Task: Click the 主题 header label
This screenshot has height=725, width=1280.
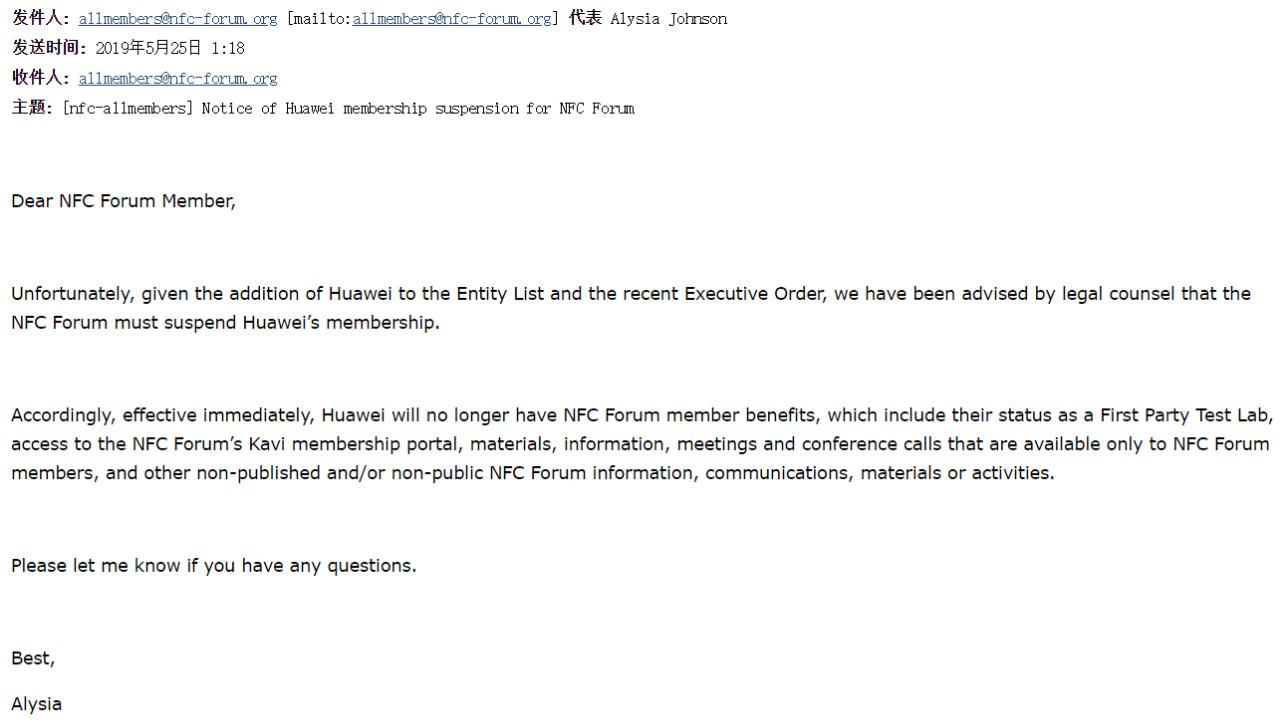Action: pos(32,108)
